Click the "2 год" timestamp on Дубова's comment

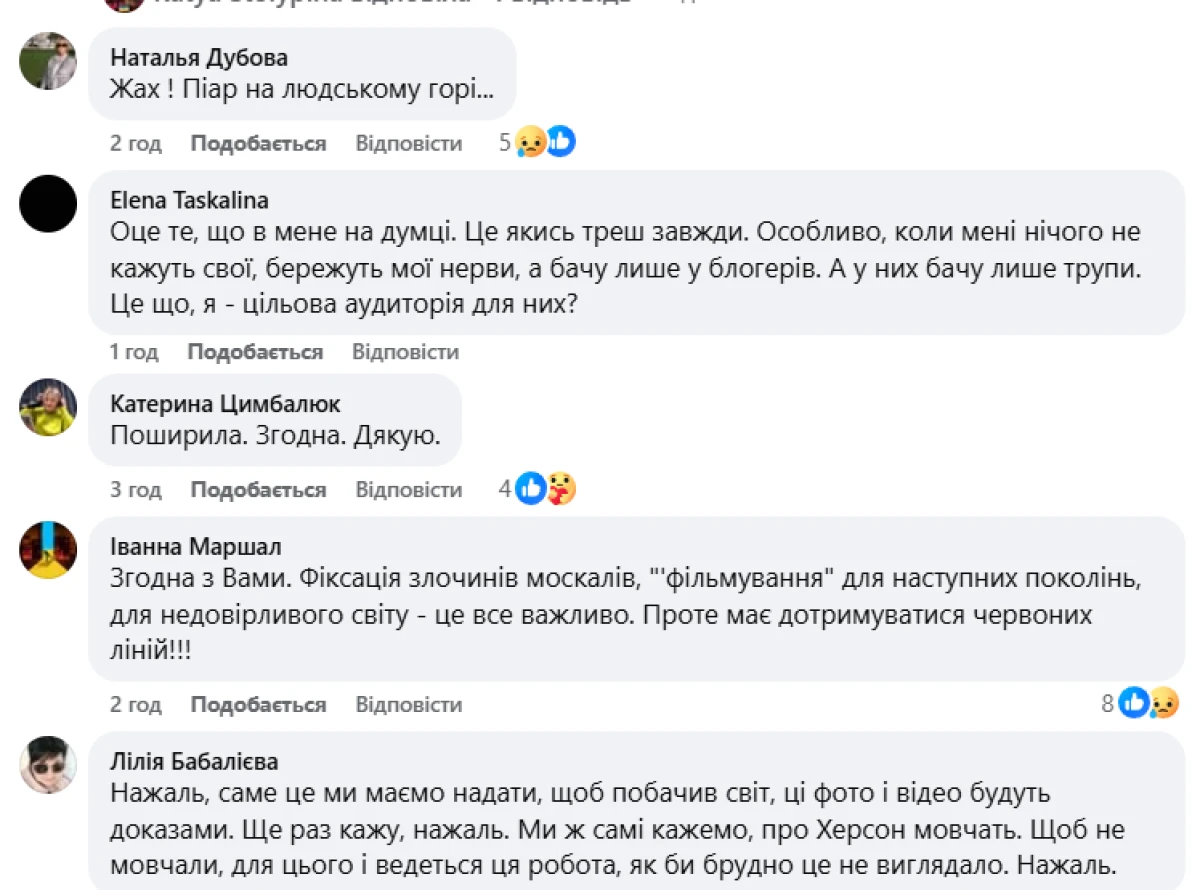coord(136,143)
